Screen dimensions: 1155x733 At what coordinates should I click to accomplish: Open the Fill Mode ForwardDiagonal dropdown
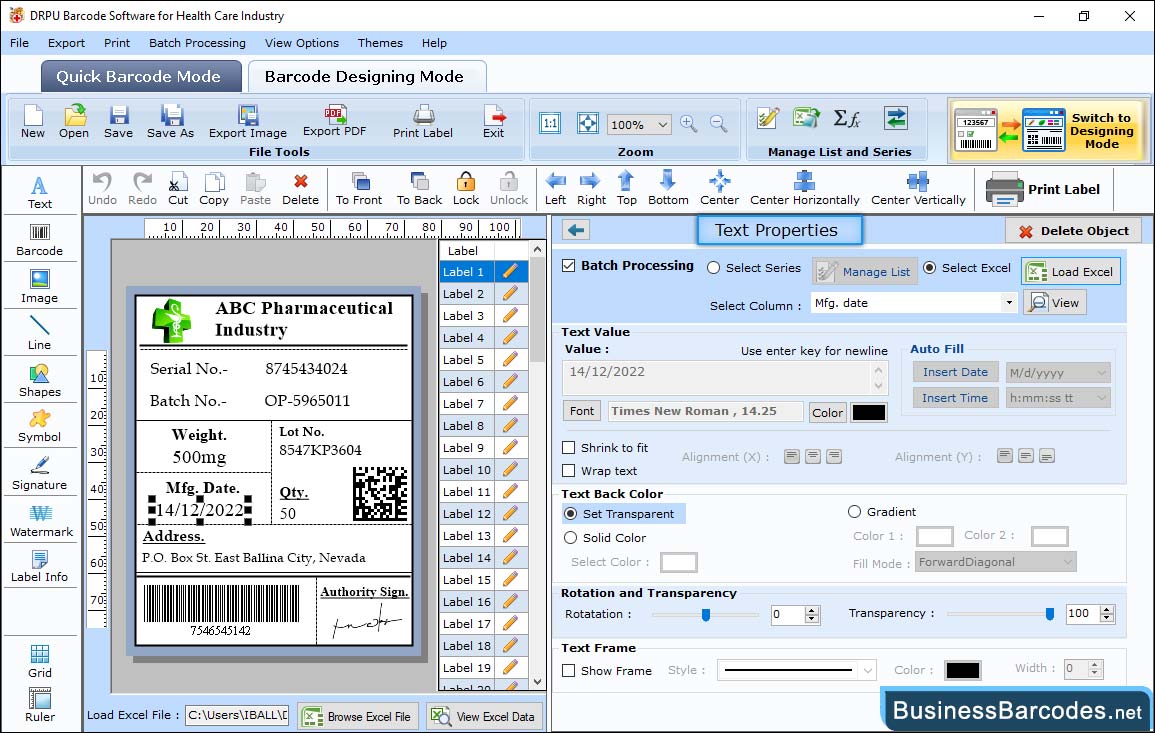1067,562
